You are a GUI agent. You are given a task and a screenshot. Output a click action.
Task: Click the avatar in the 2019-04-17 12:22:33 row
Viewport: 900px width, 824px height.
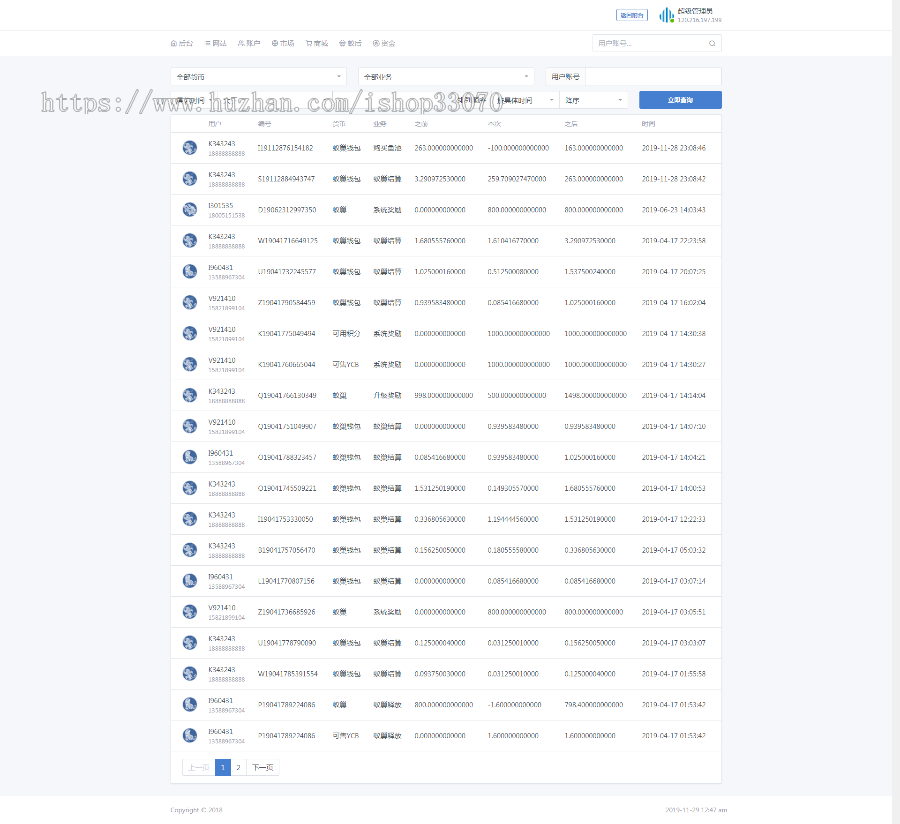pos(190,519)
